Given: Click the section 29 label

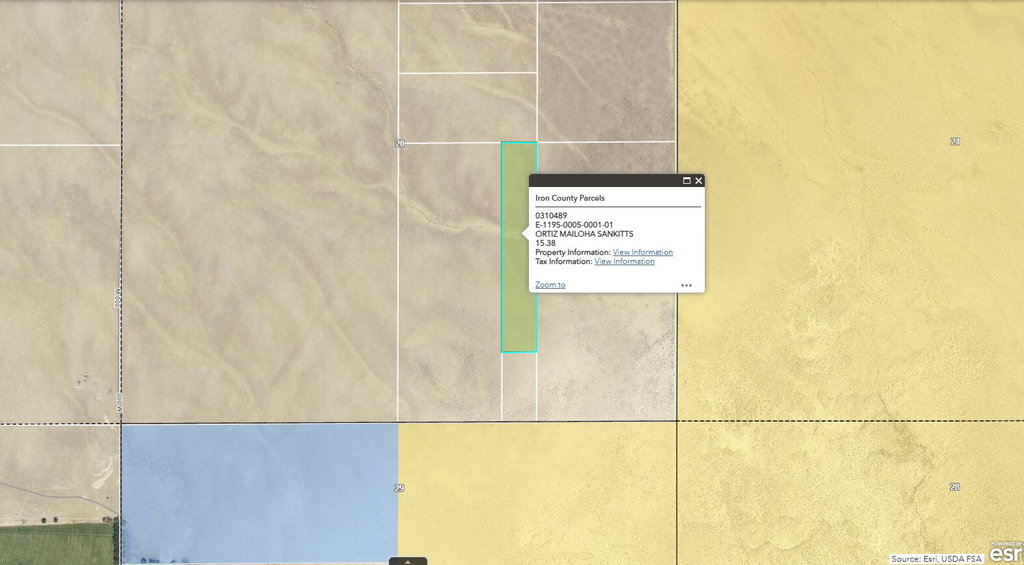Looking at the screenshot, I should point(399,488).
